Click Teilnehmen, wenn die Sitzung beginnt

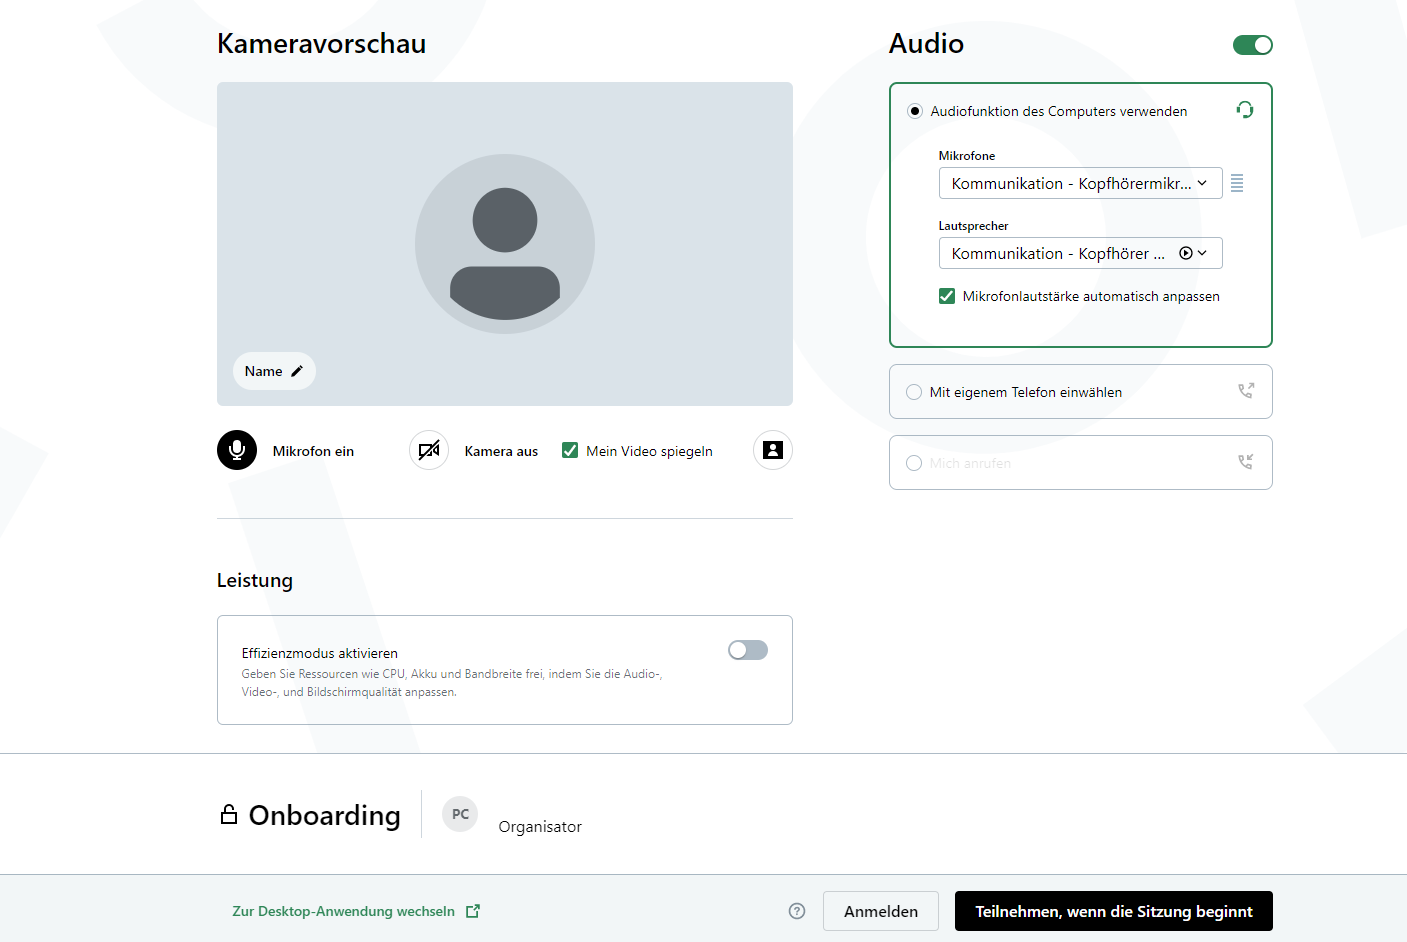click(x=1113, y=911)
